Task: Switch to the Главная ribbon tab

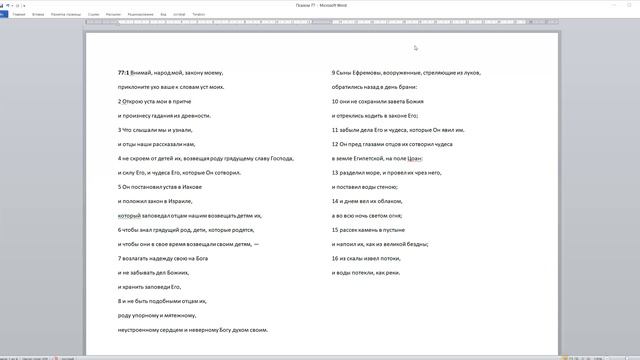Action: 19,14
